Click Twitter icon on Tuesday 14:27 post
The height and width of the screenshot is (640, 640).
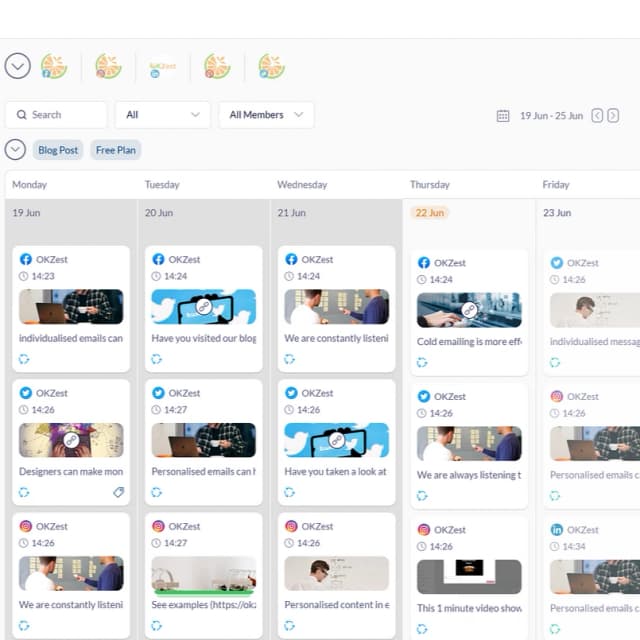(158, 393)
